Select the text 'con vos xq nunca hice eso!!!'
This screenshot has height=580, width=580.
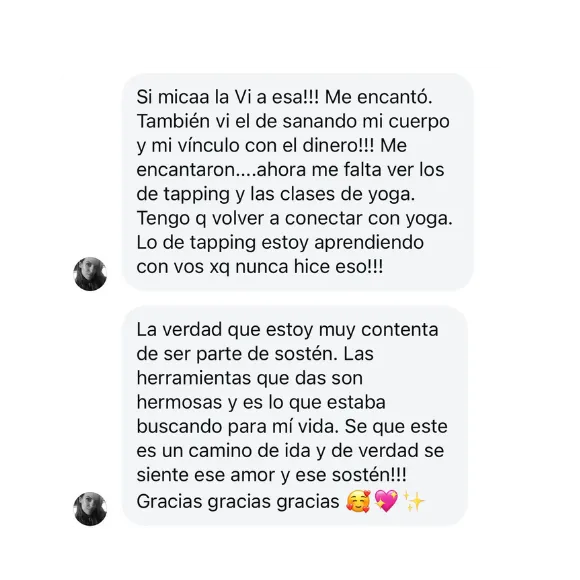pos(260,267)
